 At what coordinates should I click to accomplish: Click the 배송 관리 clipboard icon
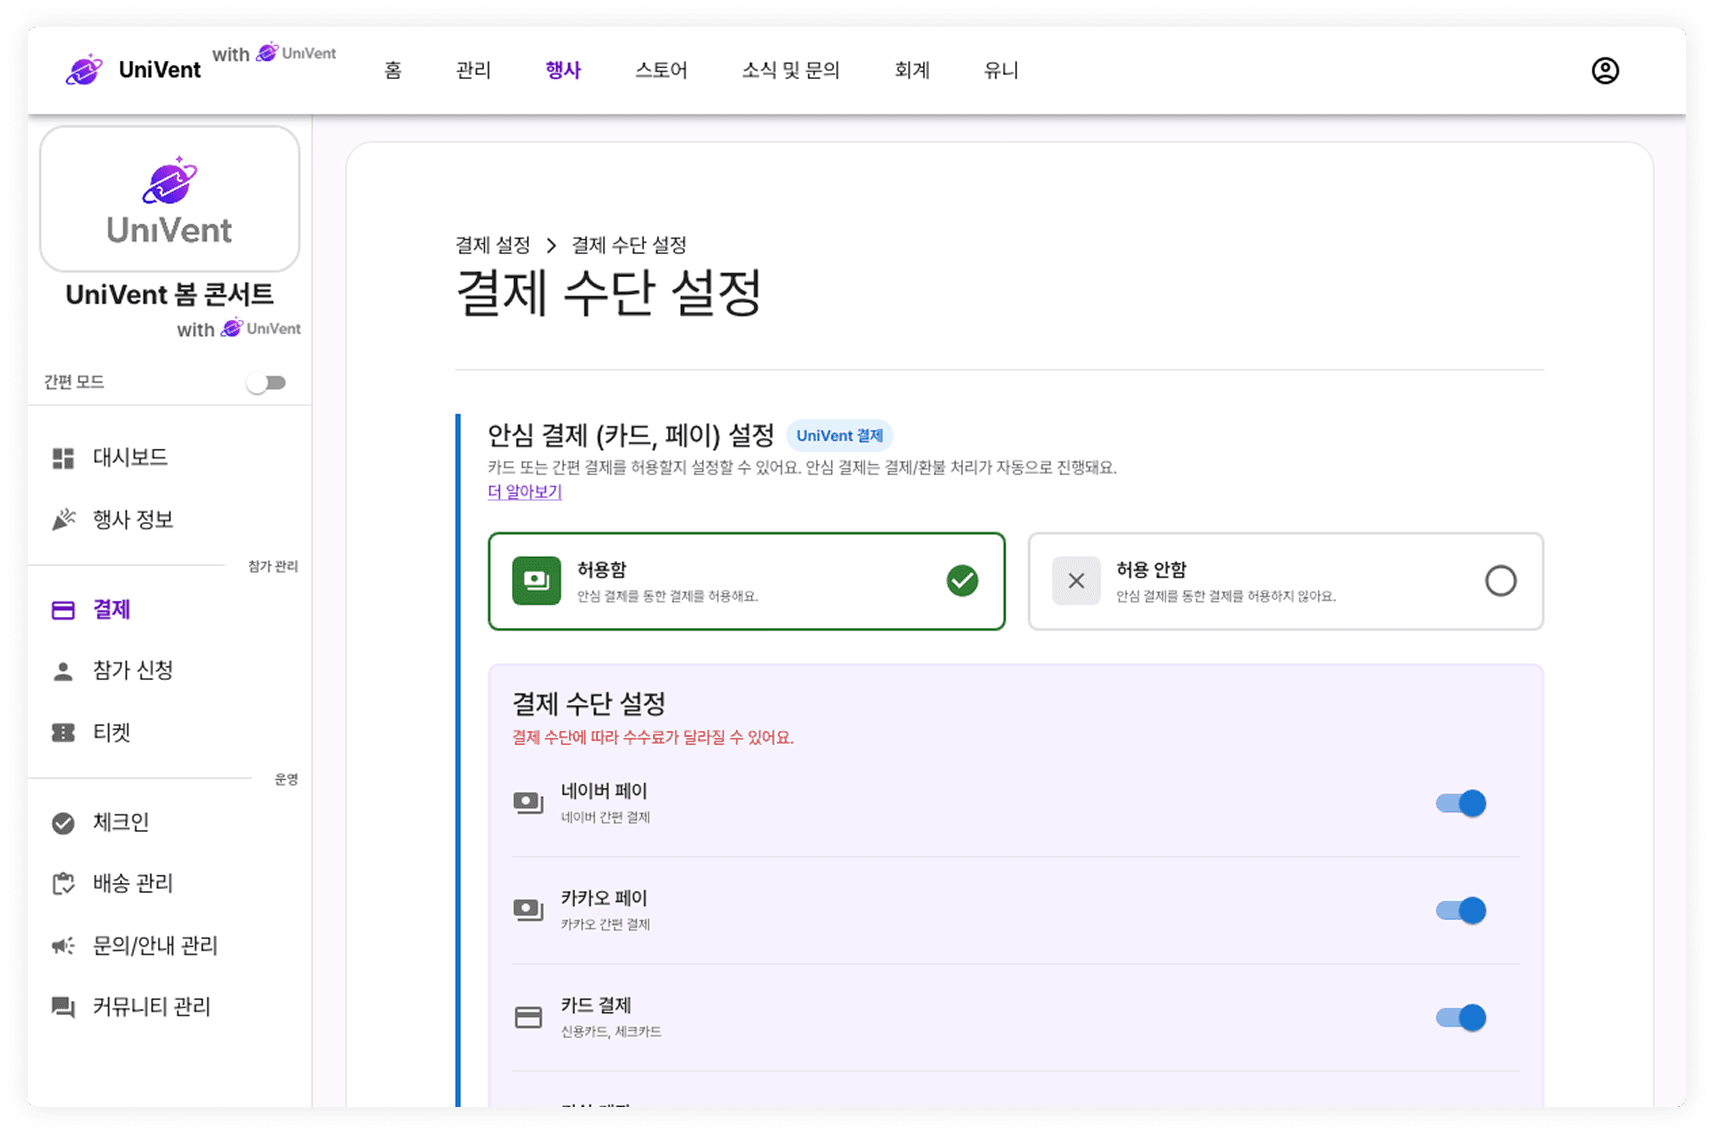(x=63, y=884)
